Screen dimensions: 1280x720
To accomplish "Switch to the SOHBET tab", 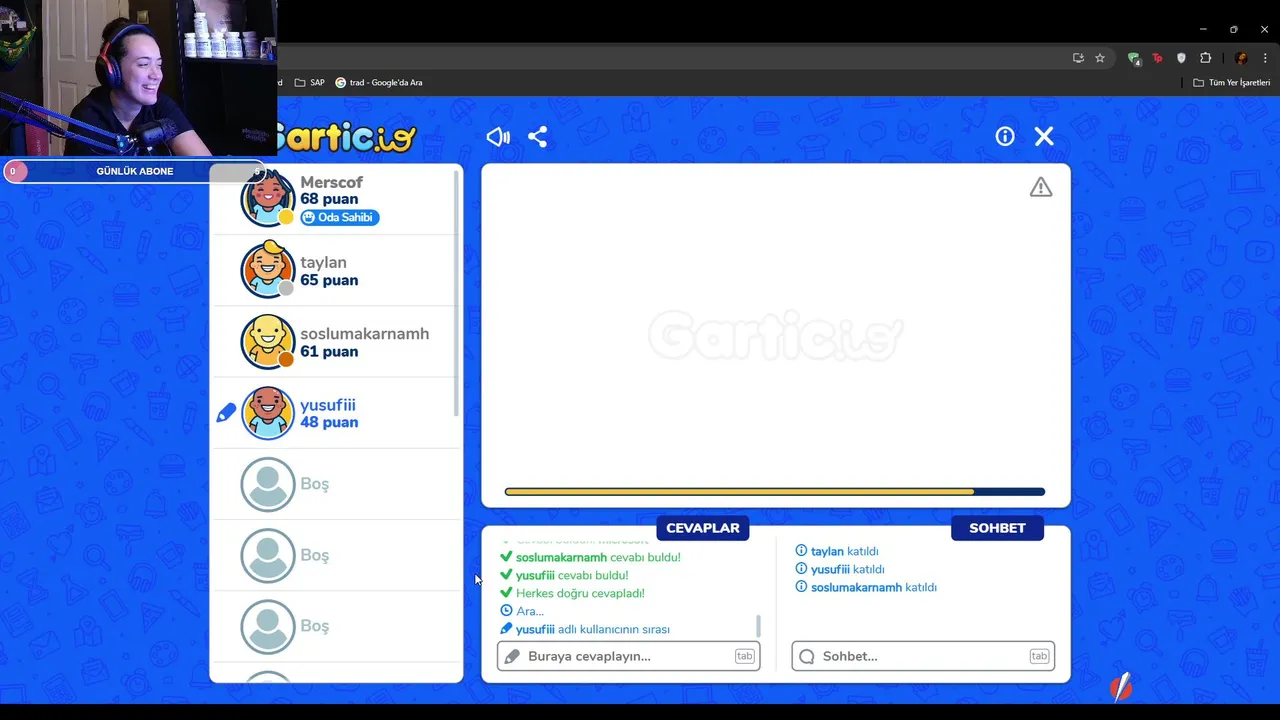I will pyautogui.click(x=997, y=528).
